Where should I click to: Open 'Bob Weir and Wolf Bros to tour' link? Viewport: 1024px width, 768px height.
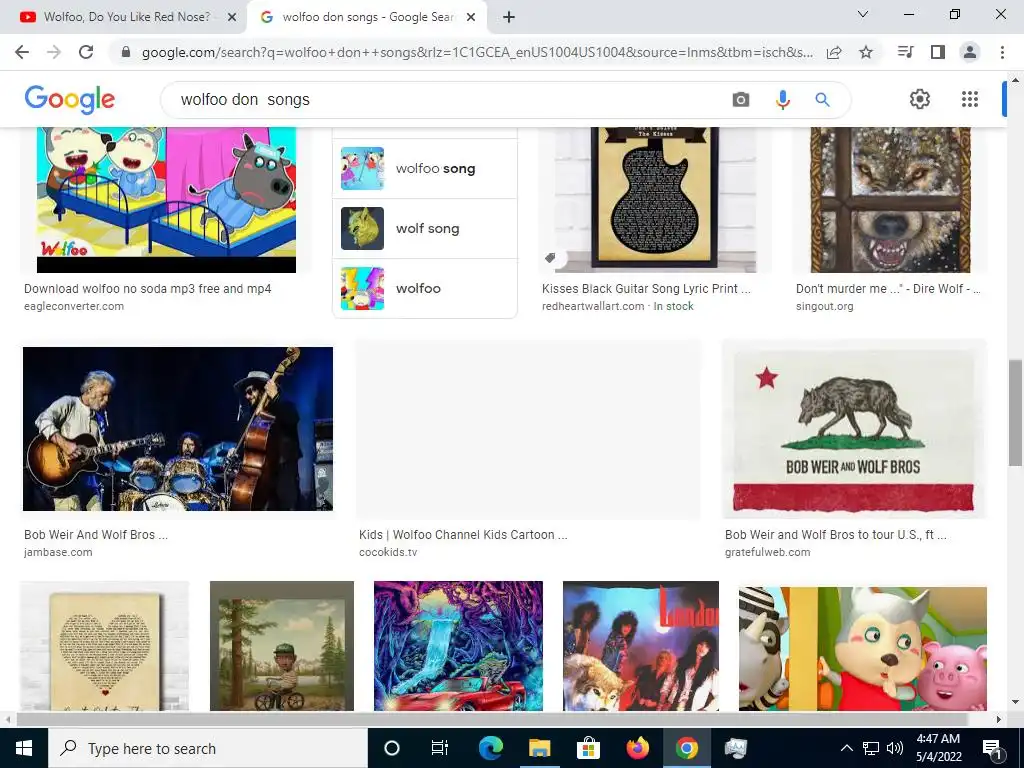(x=836, y=534)
